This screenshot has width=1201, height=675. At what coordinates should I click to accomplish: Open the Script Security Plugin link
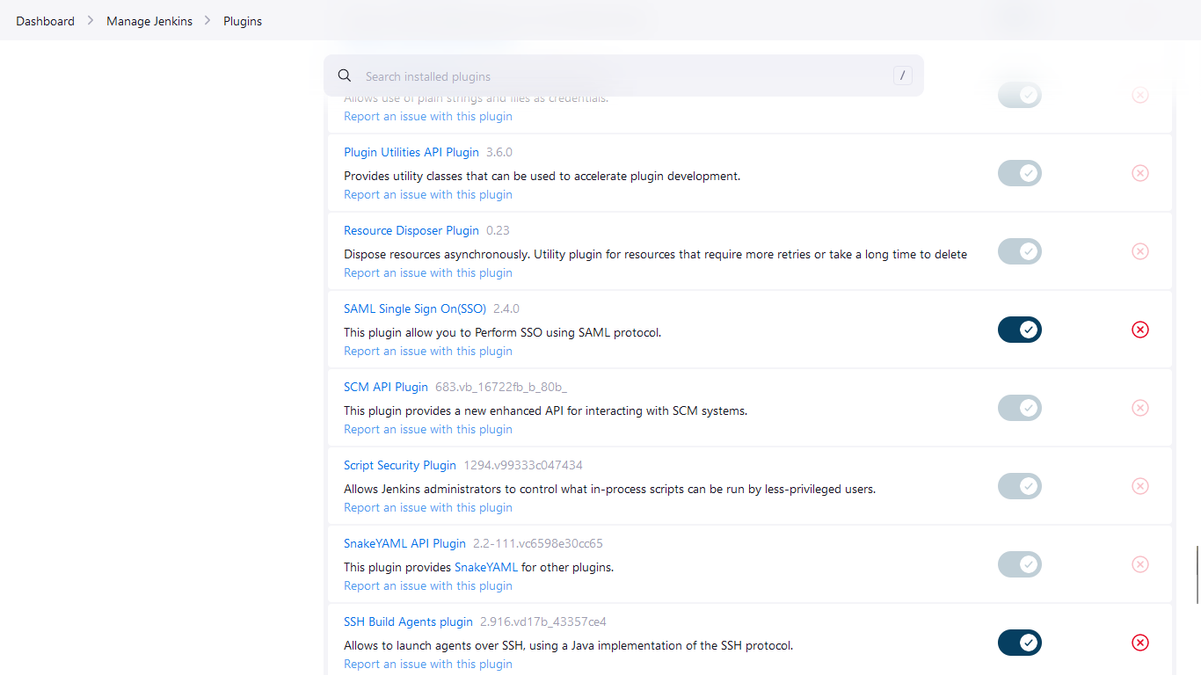(400, 465)
